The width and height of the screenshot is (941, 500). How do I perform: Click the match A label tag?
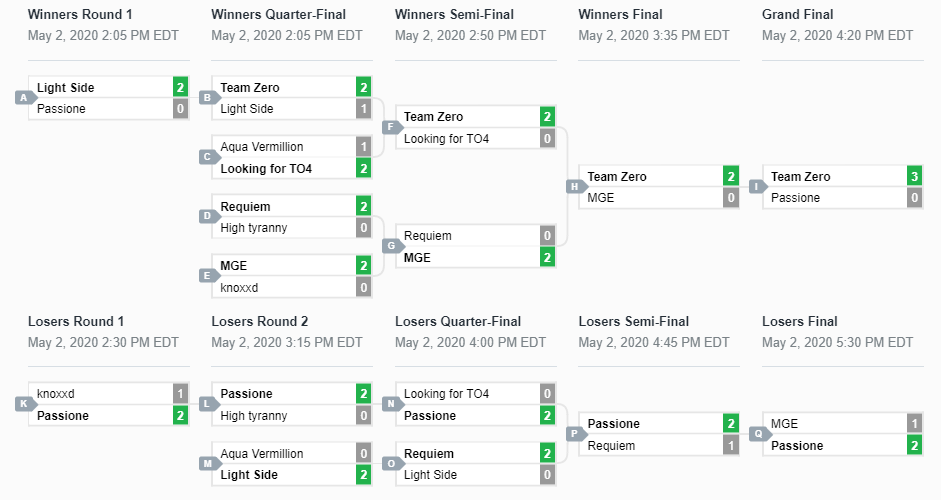pos(23,98)
